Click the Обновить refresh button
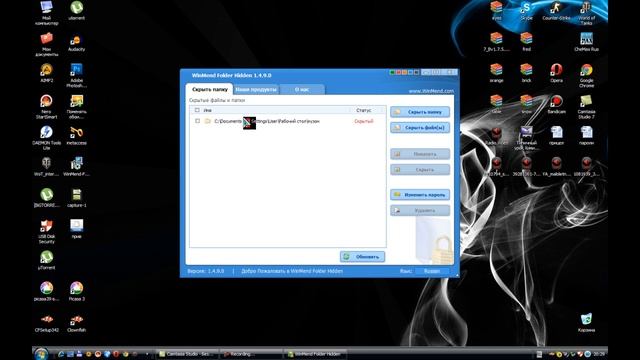The height and width of the screenshot is (360, 640). point(362,257)
